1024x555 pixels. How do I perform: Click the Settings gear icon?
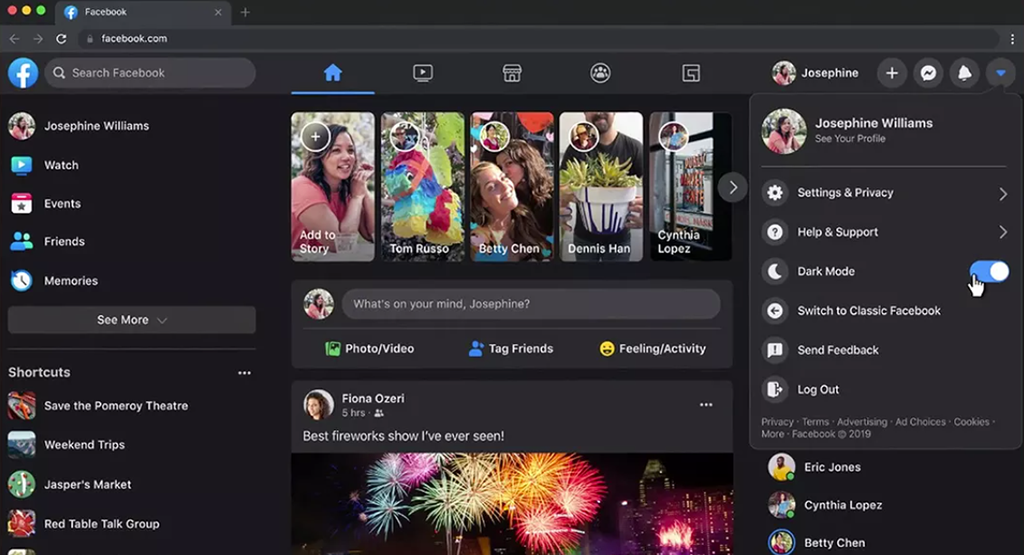click(x=775, y=193)
